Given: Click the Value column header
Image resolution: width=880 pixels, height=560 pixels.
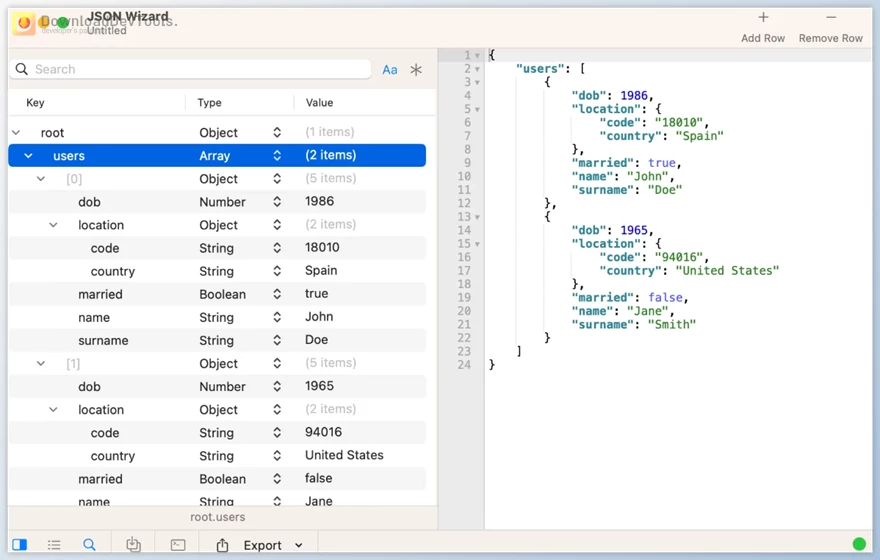Looking at the screenshot, I should (x=319, y=103).
